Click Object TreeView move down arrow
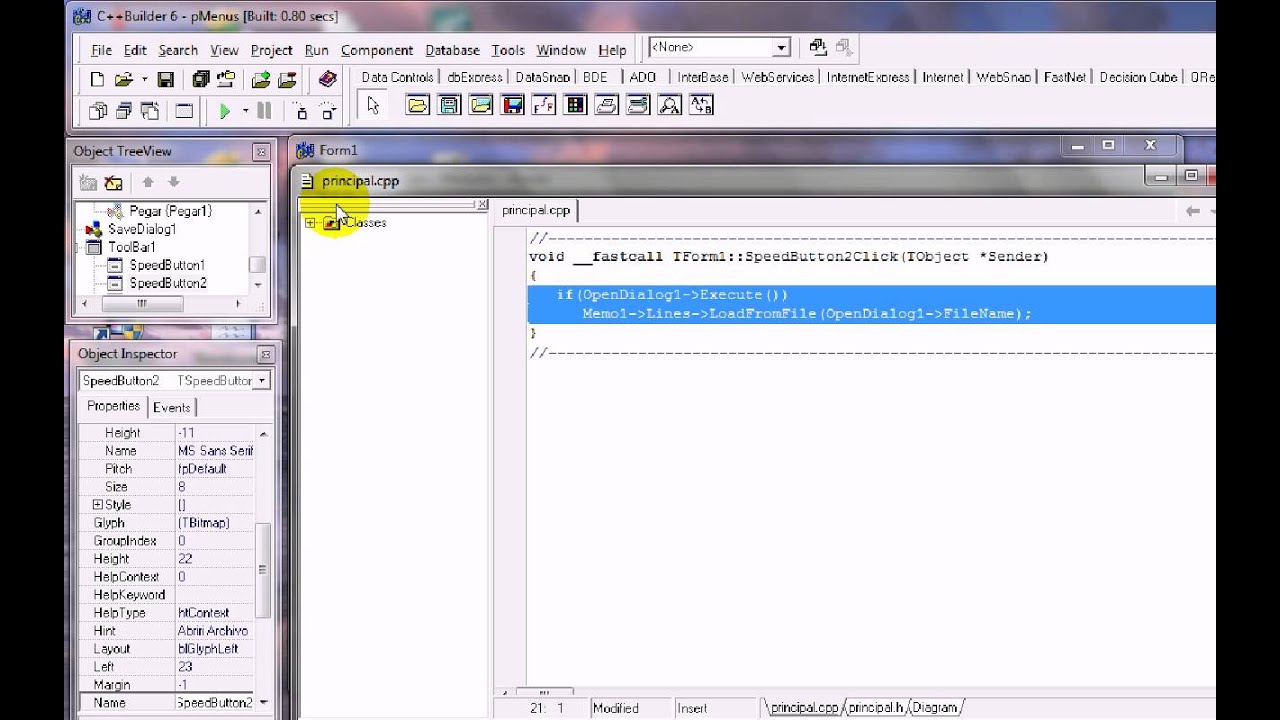The height and width of the screenshot is (720, 1280). [173, 182]
